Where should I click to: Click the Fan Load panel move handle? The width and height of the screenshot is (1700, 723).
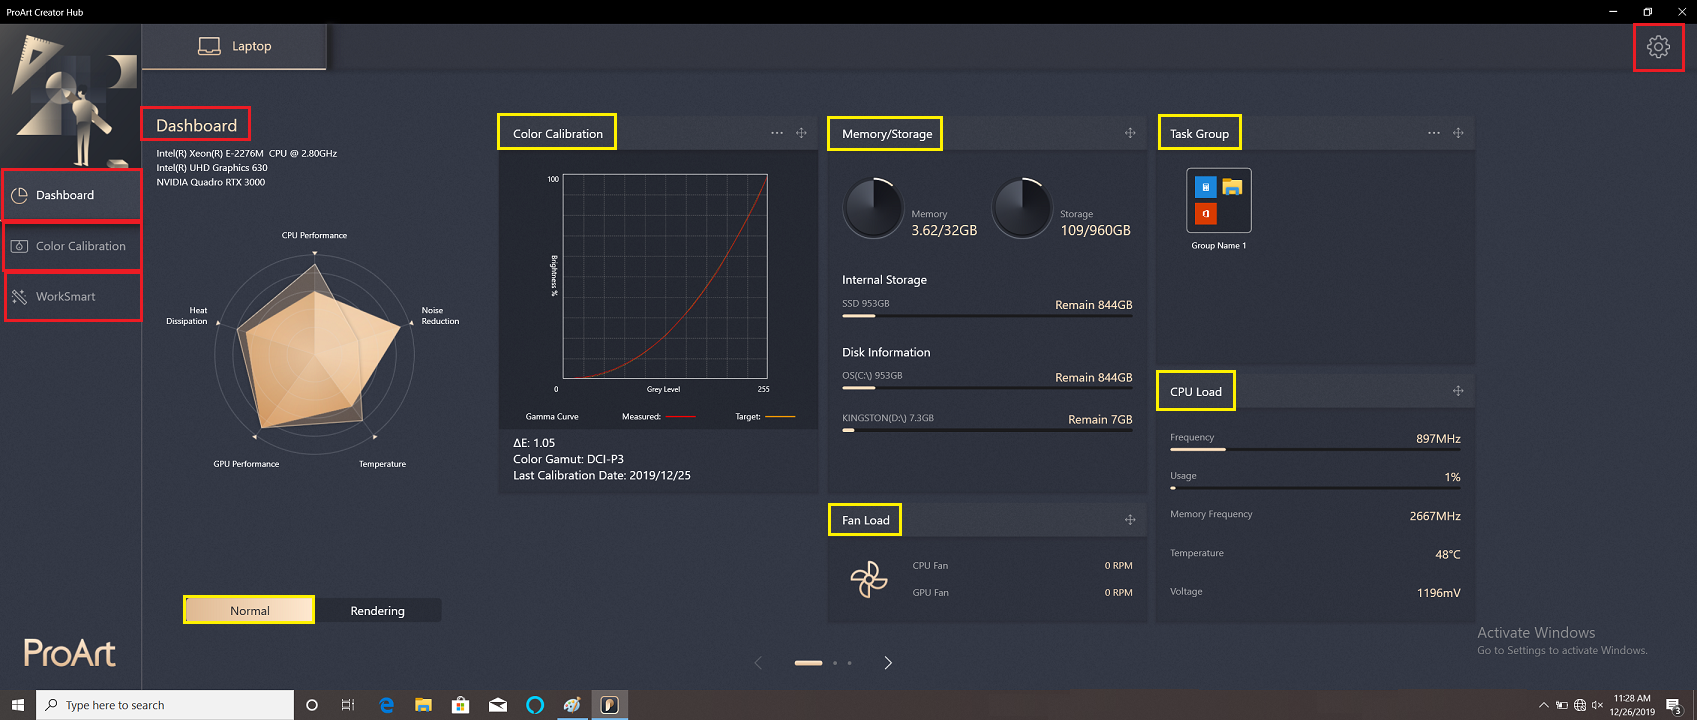pyautogui.click(x=1131, y=520)
